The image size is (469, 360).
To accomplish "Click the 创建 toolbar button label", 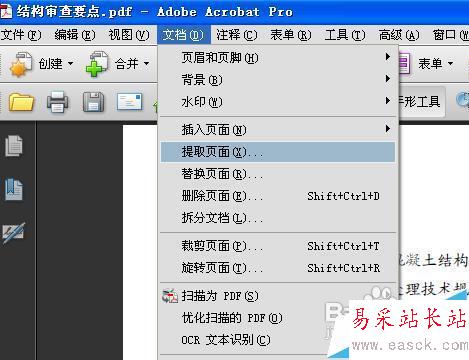I will (x=50, y=63).
